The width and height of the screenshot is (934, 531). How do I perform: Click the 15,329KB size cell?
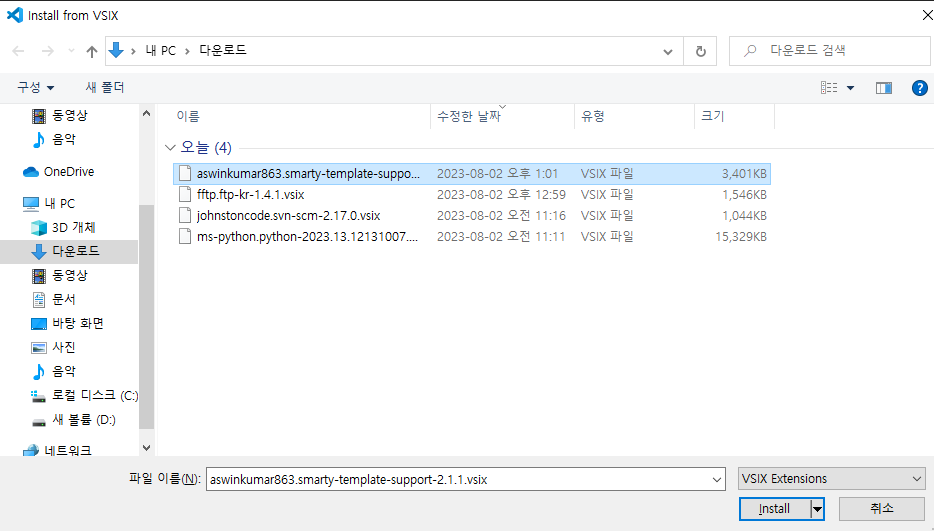coord(741,237)
